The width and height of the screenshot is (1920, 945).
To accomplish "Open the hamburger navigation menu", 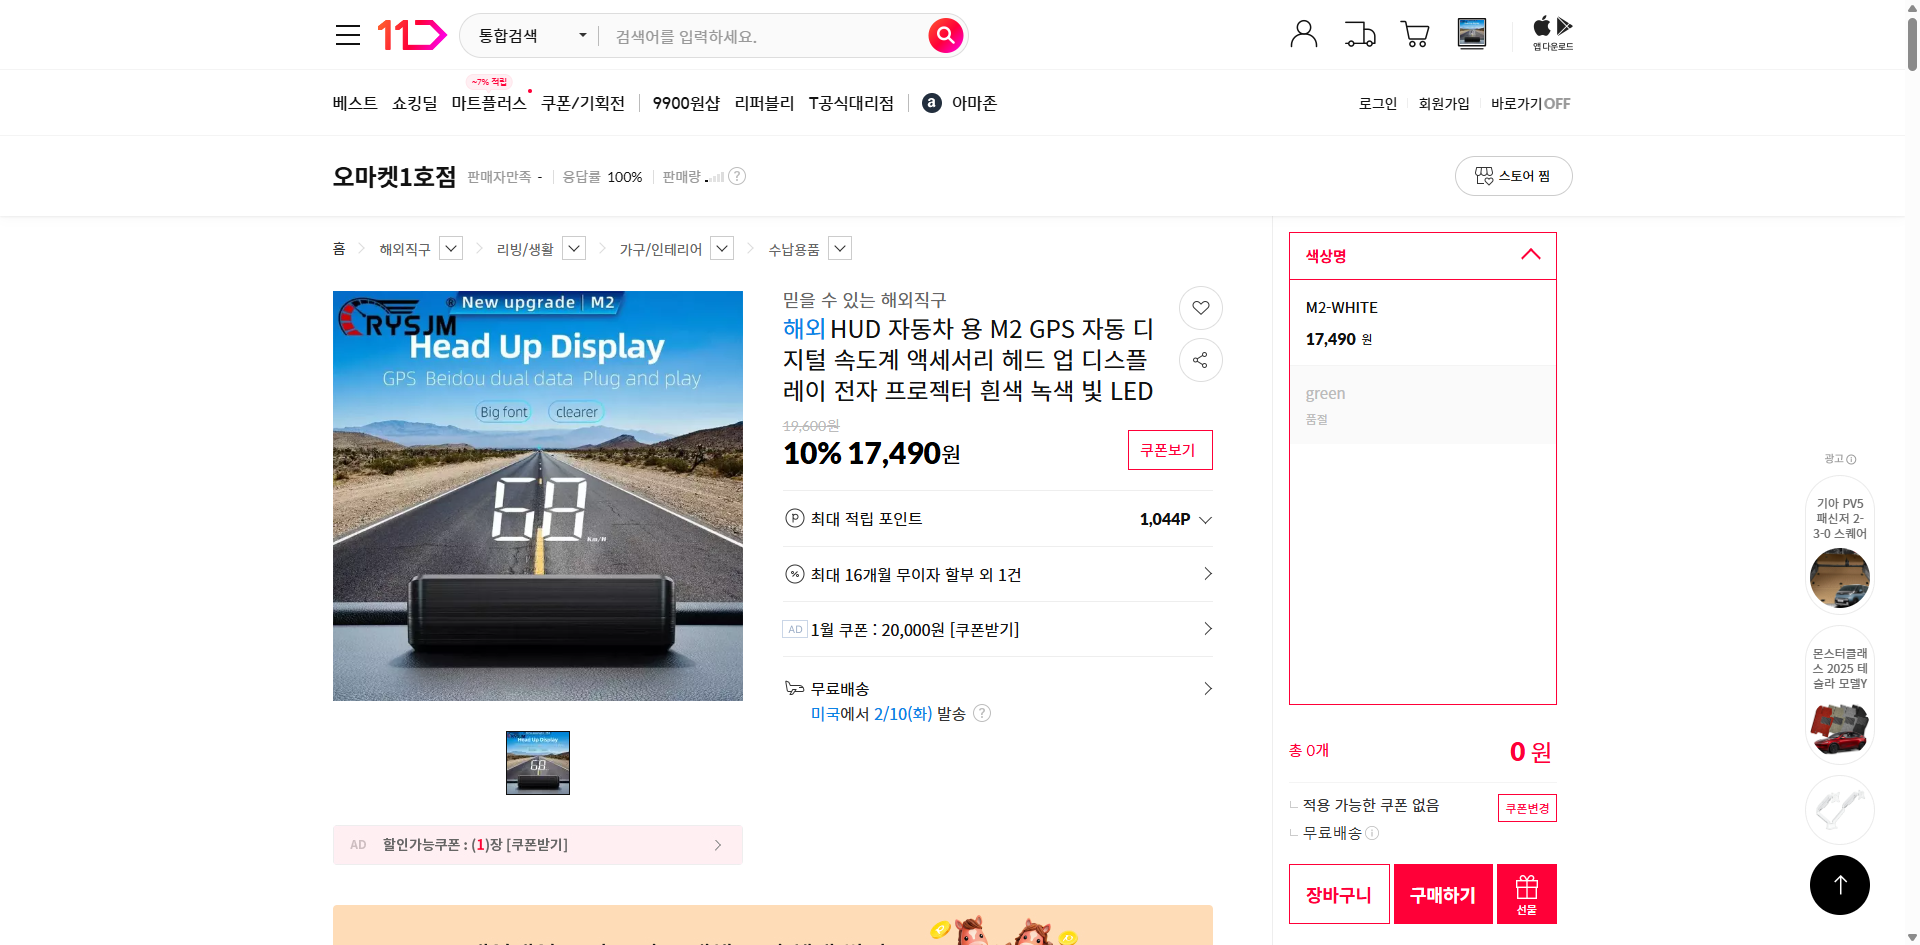I will click(347, 34).
